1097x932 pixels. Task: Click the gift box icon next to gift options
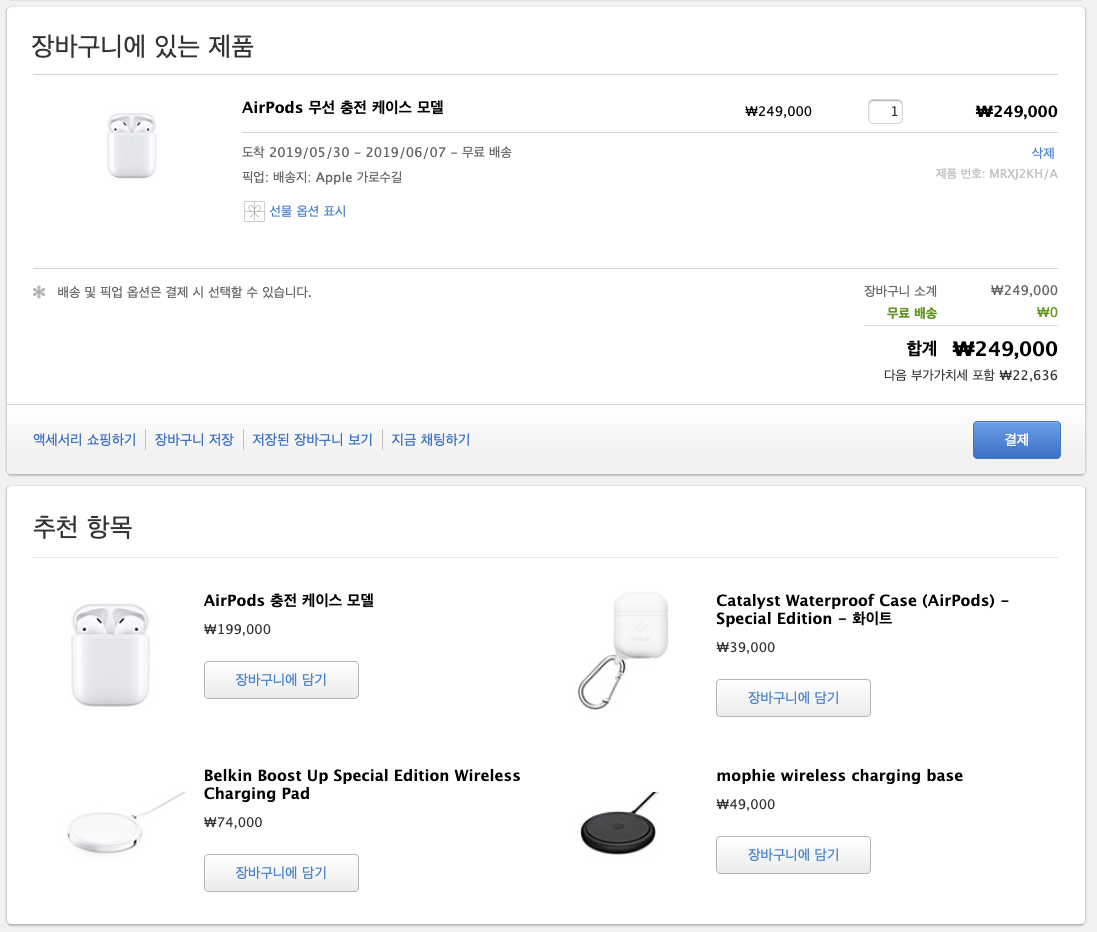point(254,211)
